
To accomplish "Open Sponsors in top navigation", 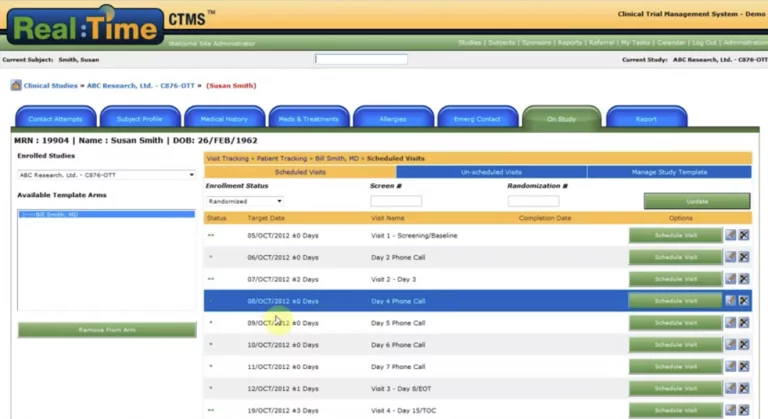I will [536, 43].
